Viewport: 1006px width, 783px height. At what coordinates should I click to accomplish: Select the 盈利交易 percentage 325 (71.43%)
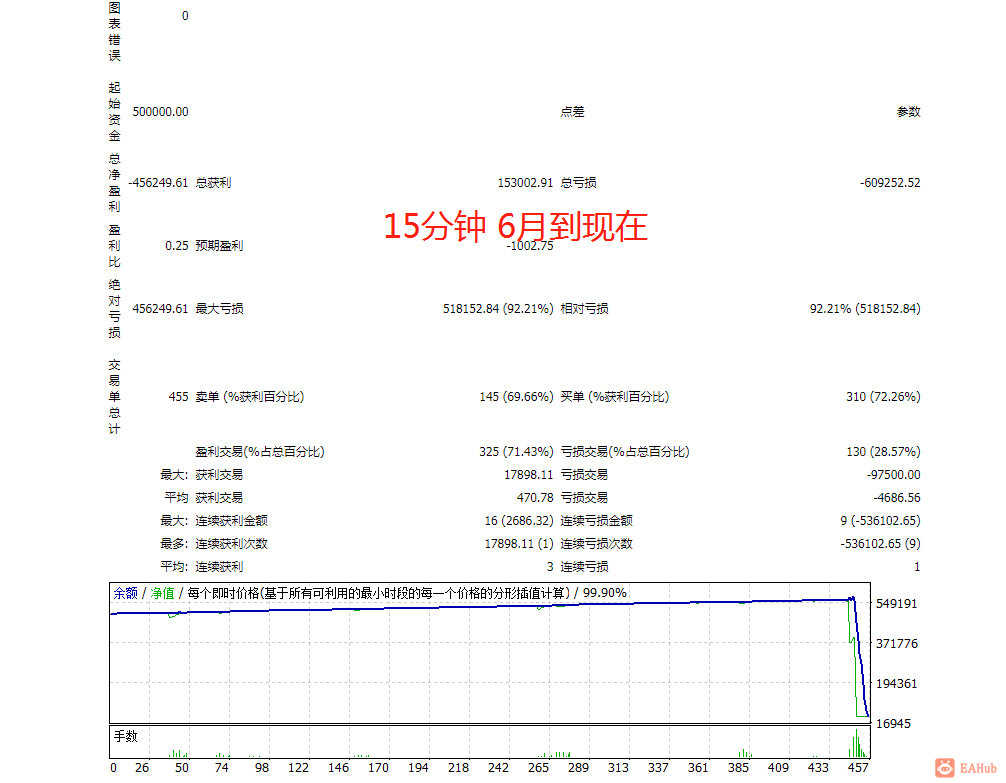518,451
